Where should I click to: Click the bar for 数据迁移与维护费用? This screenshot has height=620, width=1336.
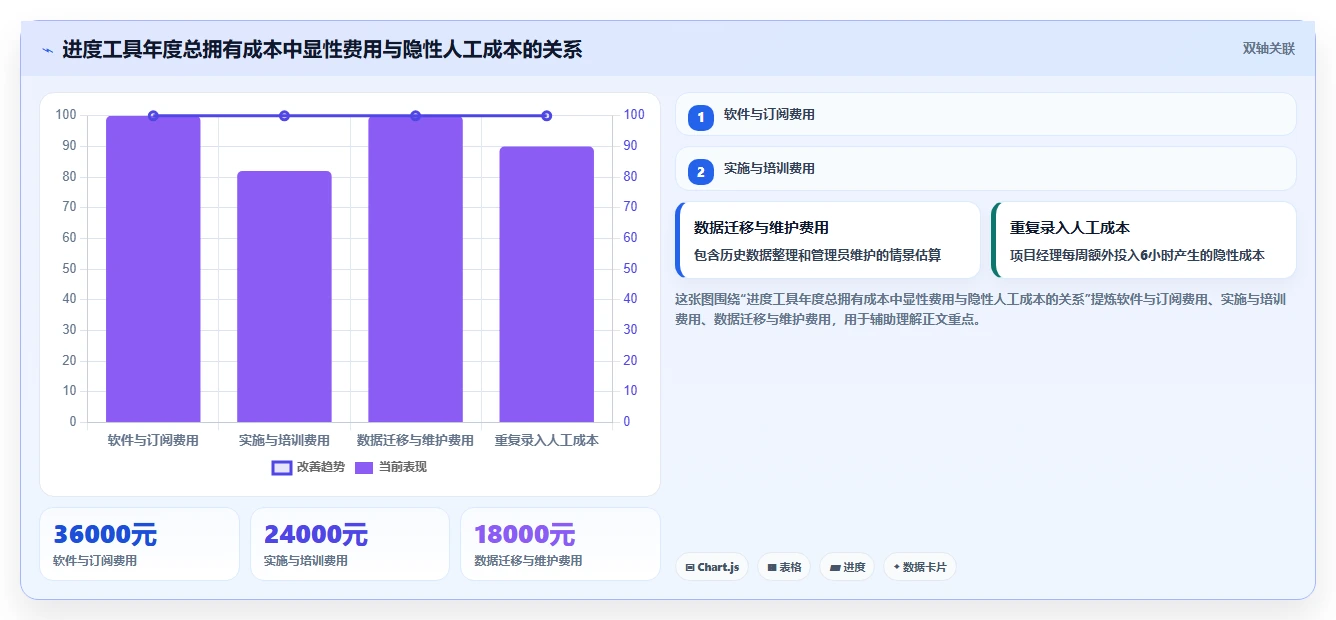coord(415,269)
